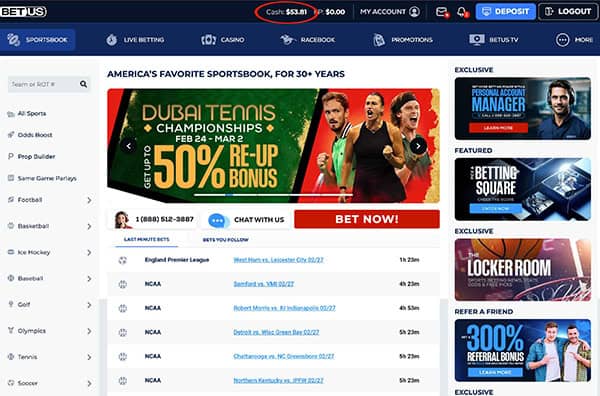
Task: Open the messages envelope icon
Action: click(x=442, y=12)
